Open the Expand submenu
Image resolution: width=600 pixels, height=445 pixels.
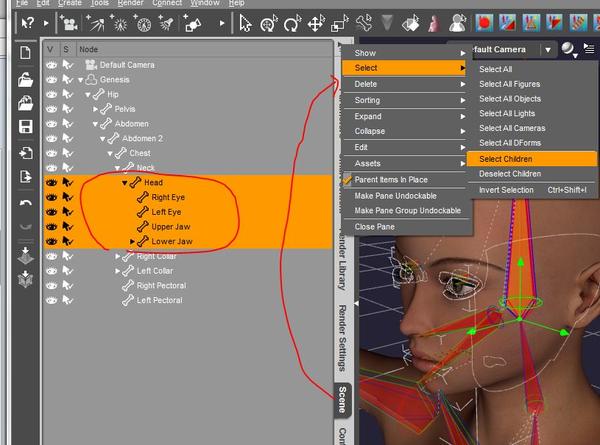point(405,116)
